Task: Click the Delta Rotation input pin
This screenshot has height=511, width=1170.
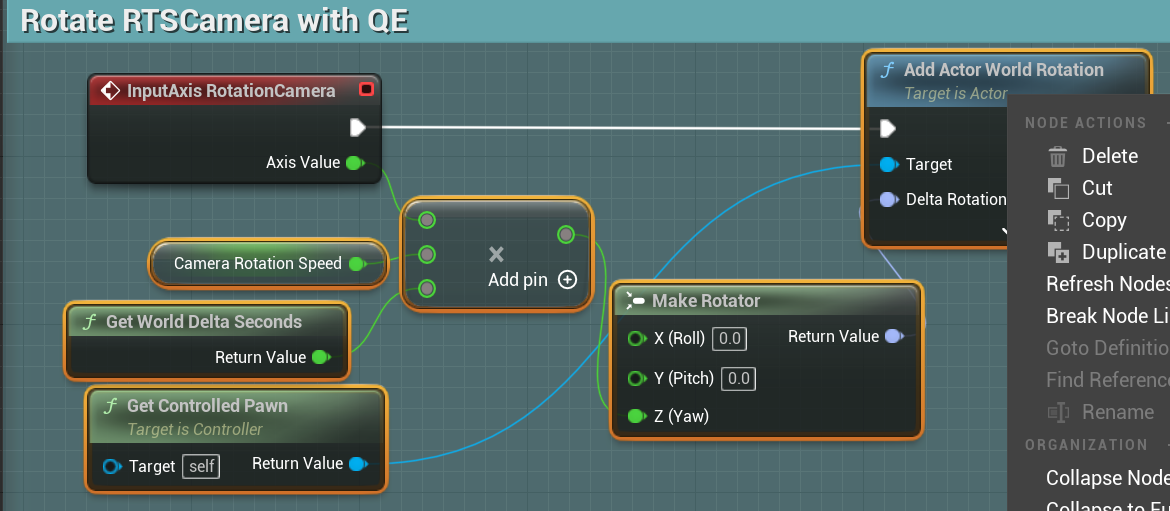Action: click(888, 199)
